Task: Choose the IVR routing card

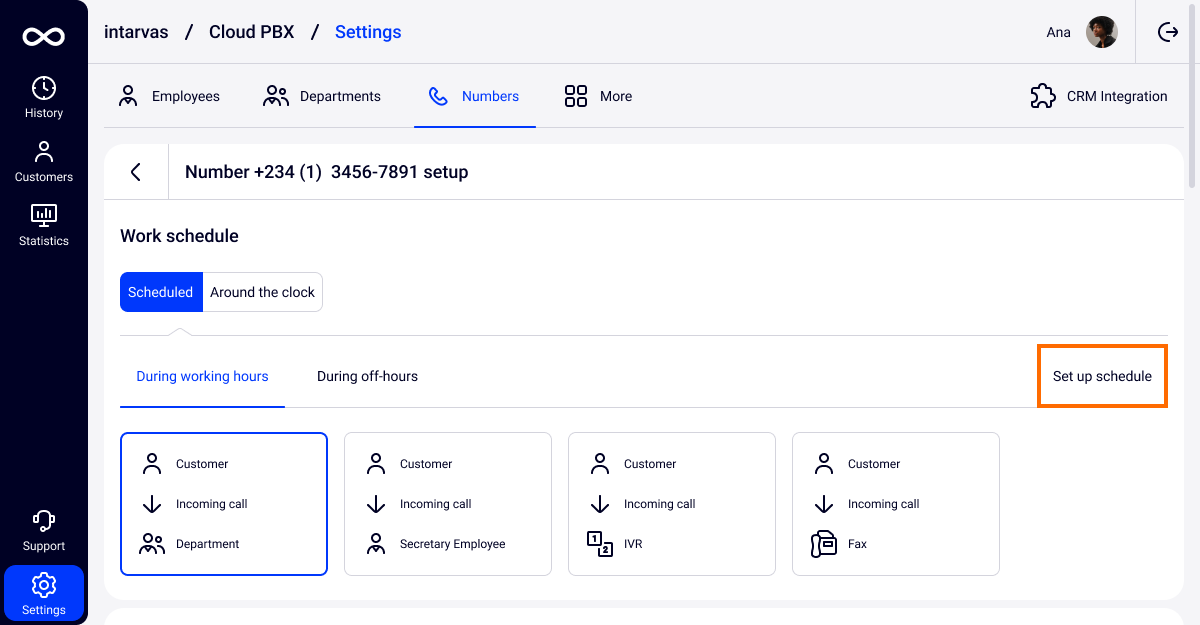Action: (x=672, y=504)
